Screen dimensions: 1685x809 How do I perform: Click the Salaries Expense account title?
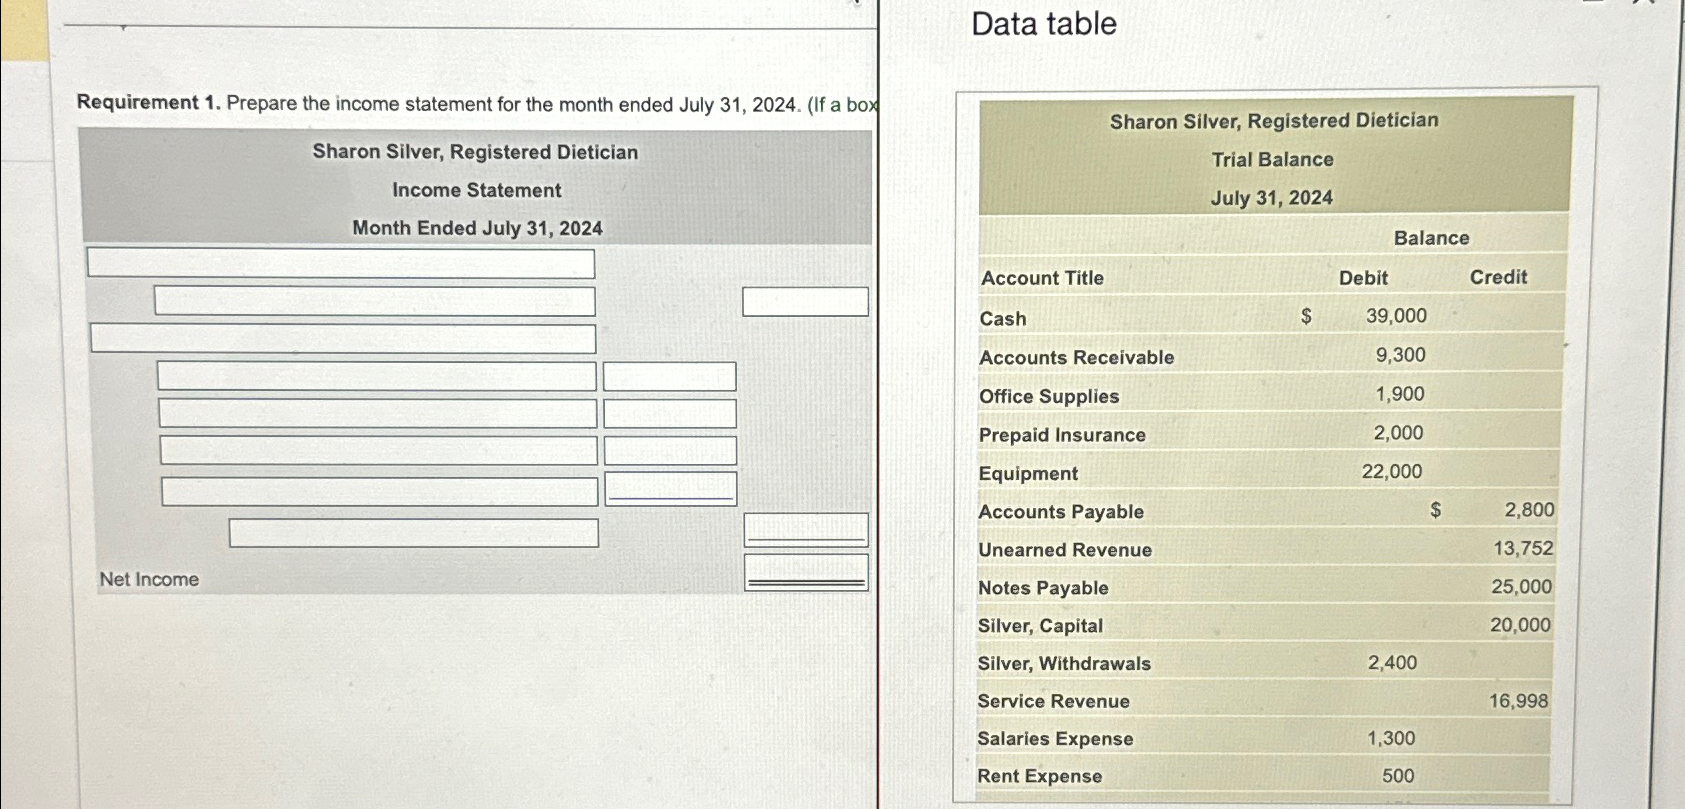[x=1055, y=739]
